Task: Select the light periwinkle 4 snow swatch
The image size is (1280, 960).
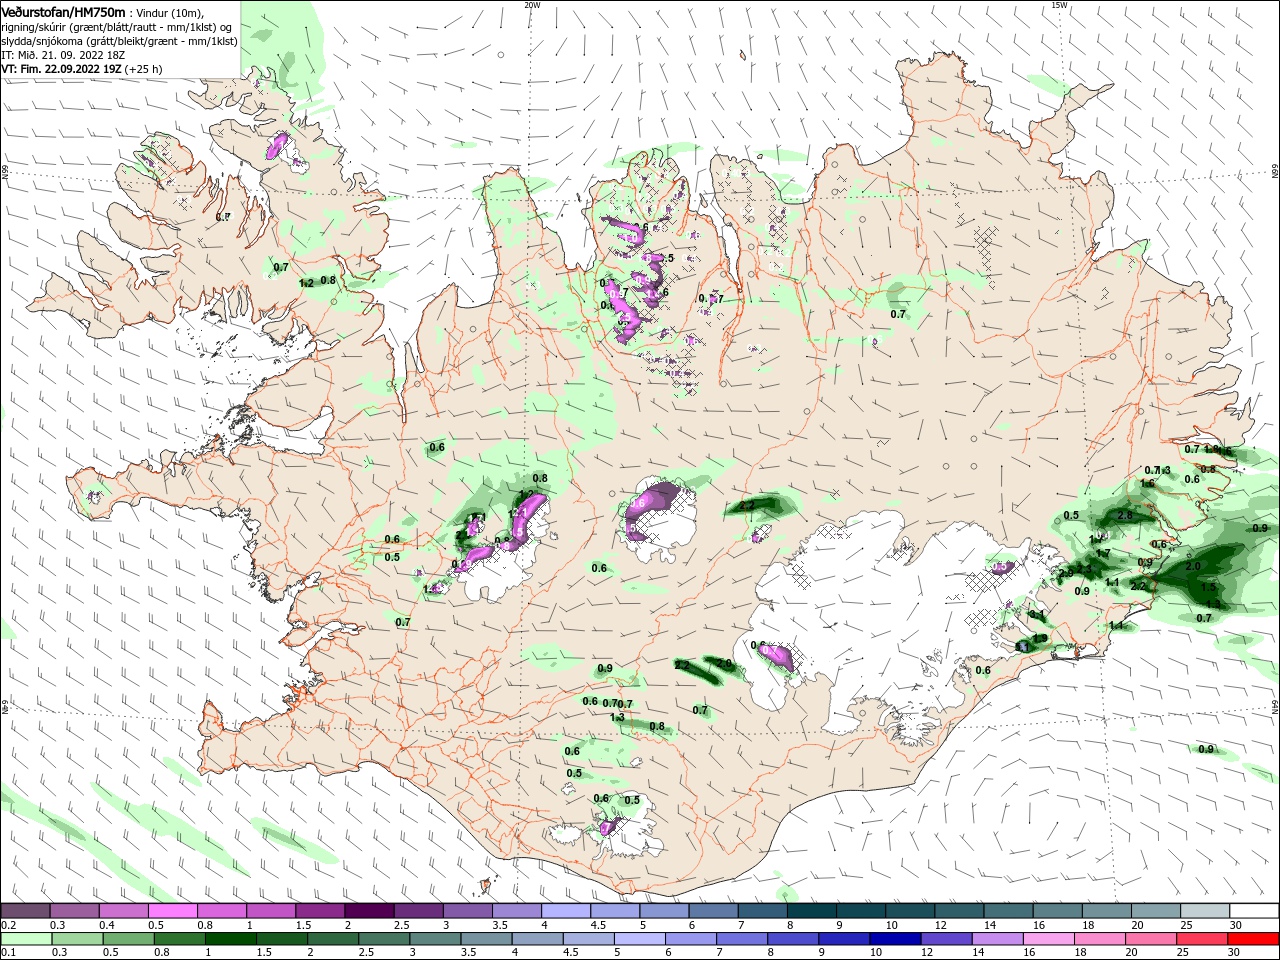Action: coord(565,911)
